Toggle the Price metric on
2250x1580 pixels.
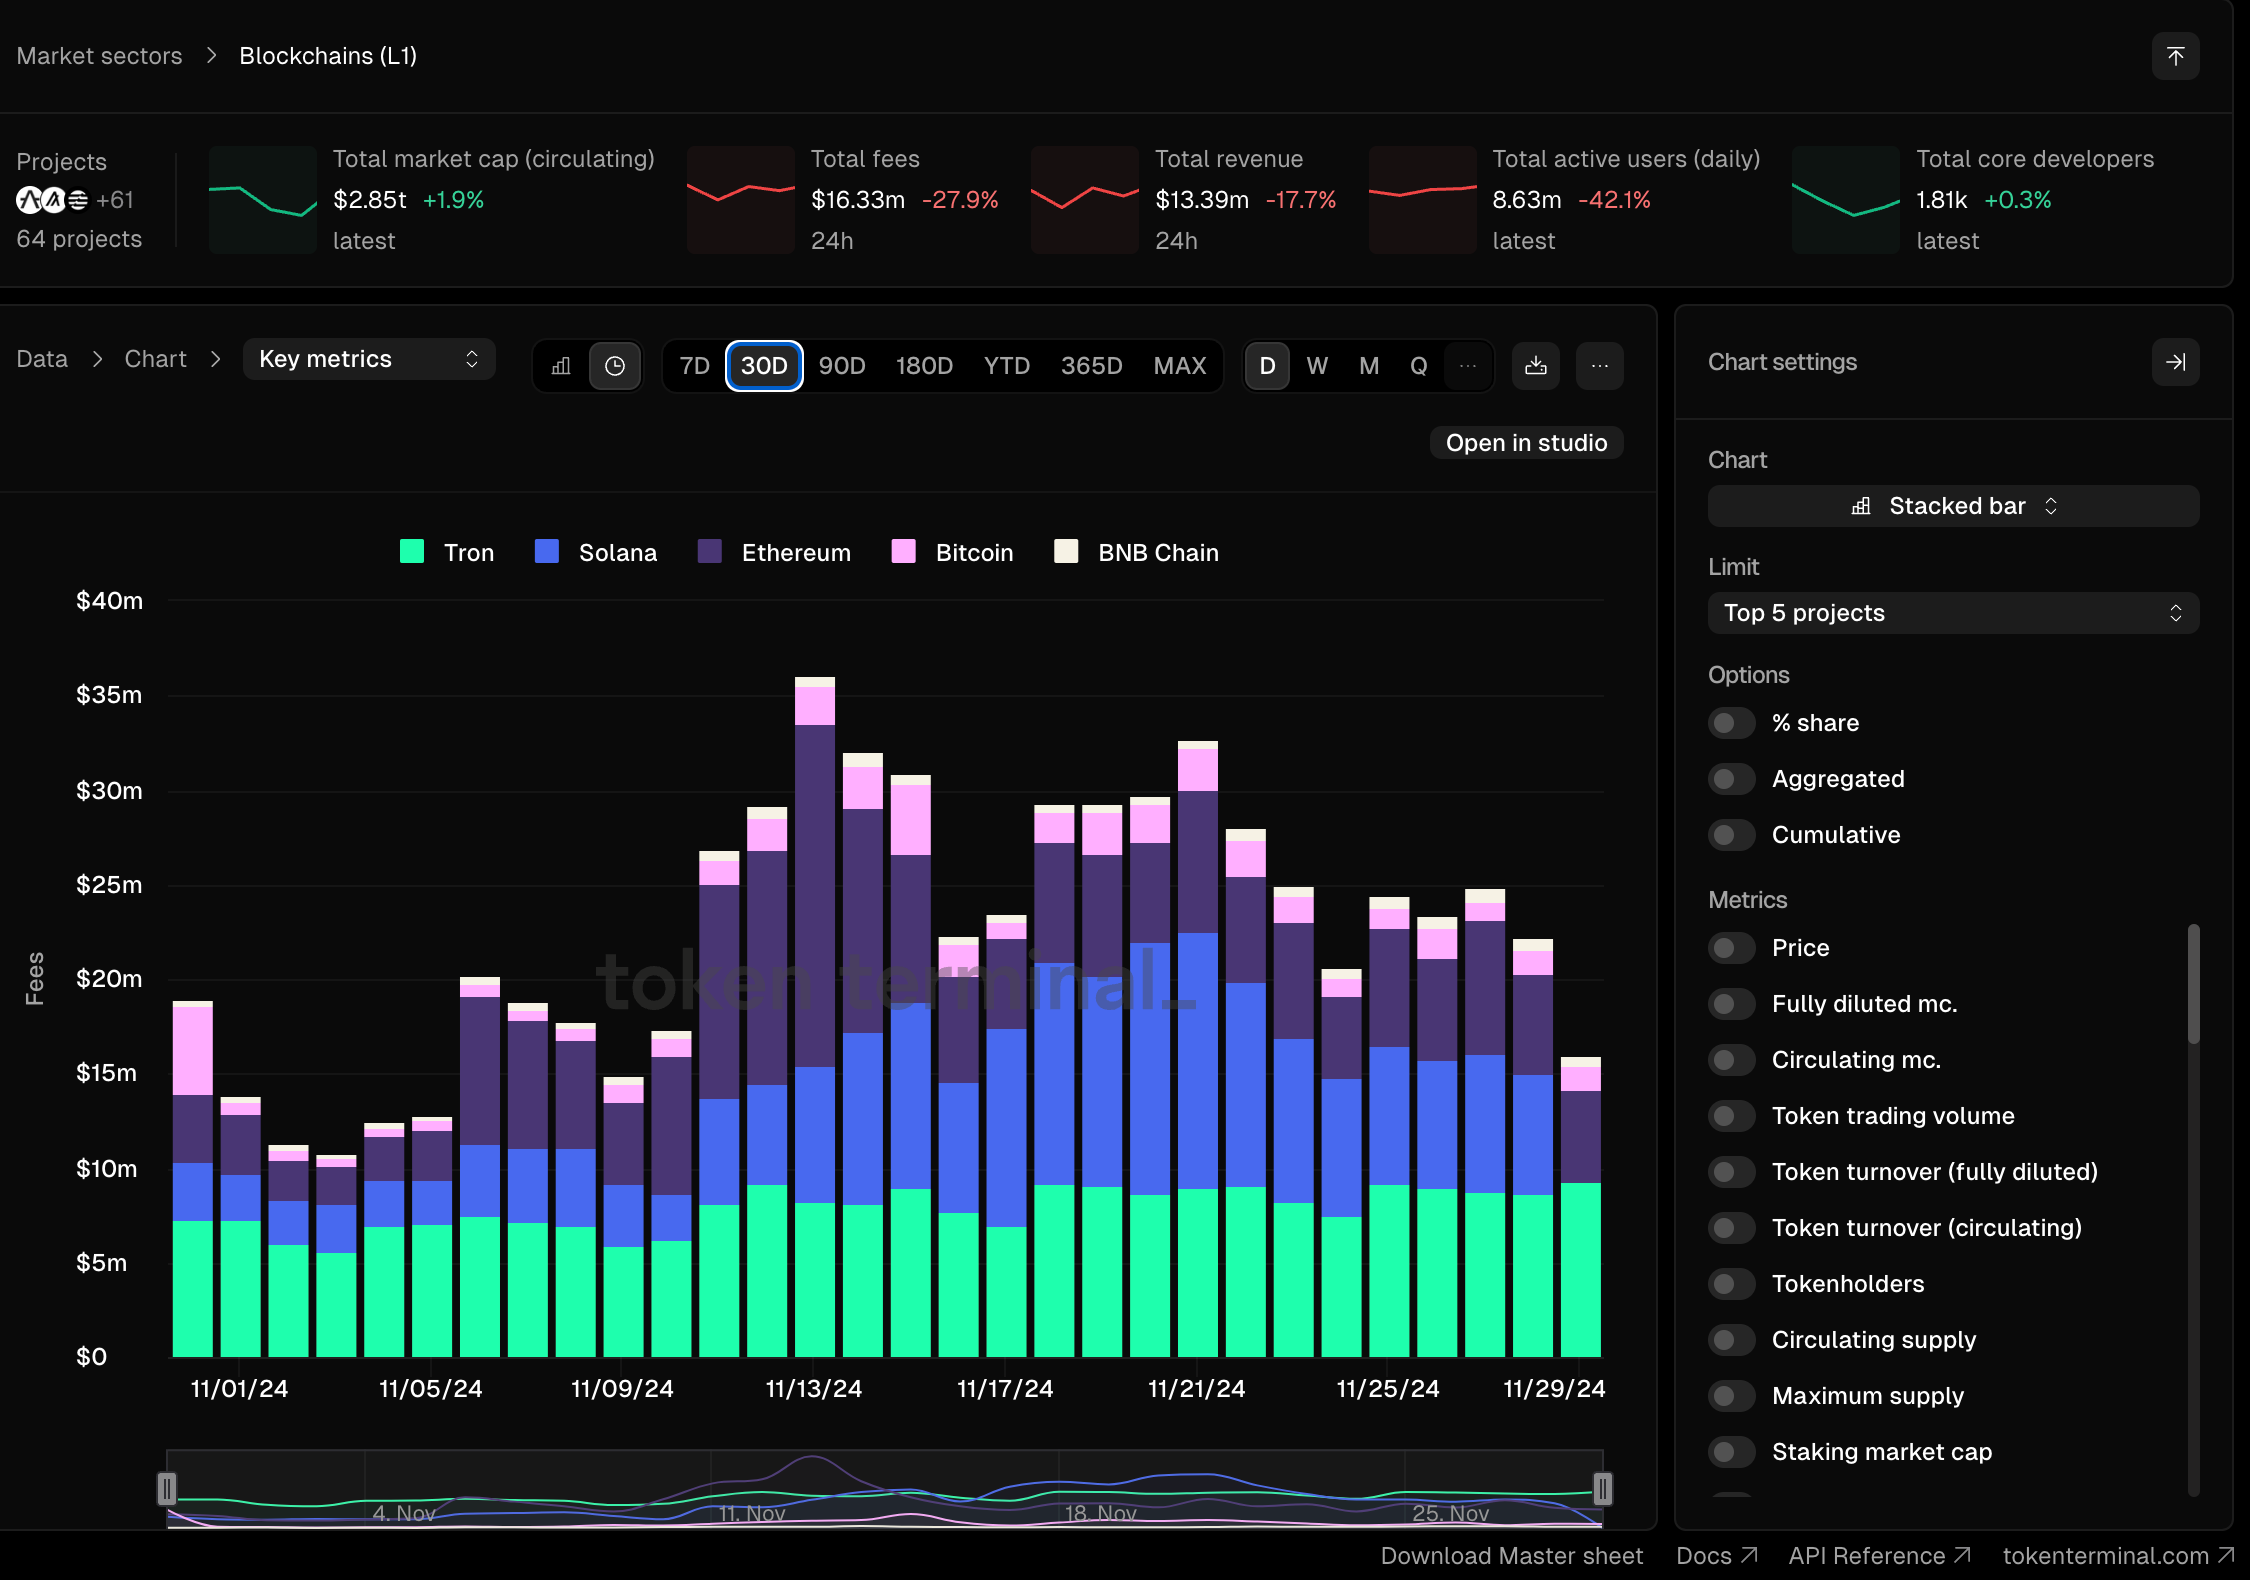click(1731, 948)
